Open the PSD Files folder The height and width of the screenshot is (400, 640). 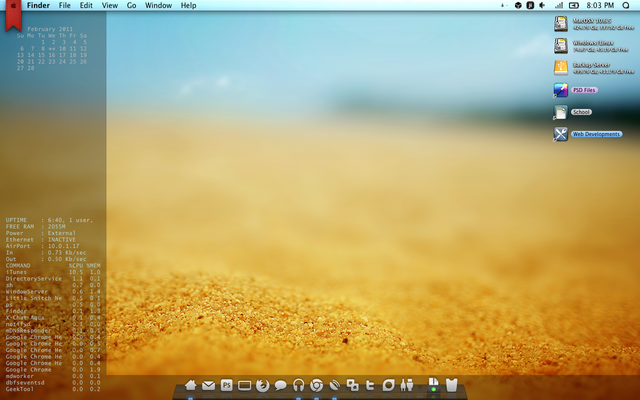(561, 90)
